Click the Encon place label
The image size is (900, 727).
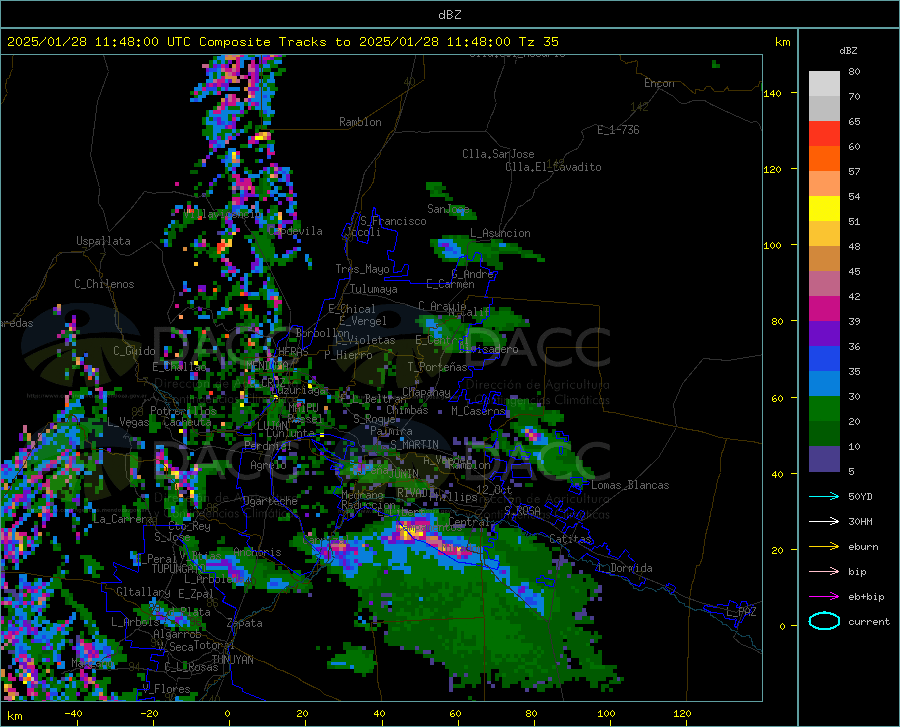(x=659, y=83)
